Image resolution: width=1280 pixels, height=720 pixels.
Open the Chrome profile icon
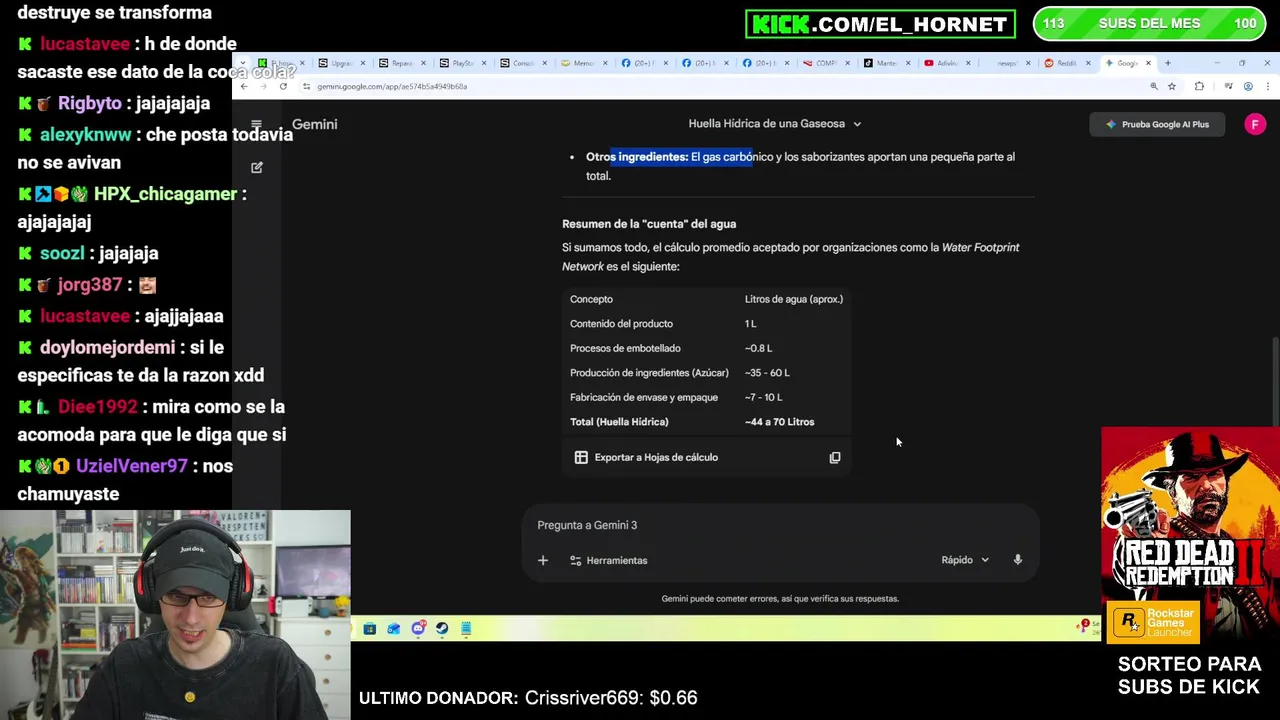(x=1248, y=87)
